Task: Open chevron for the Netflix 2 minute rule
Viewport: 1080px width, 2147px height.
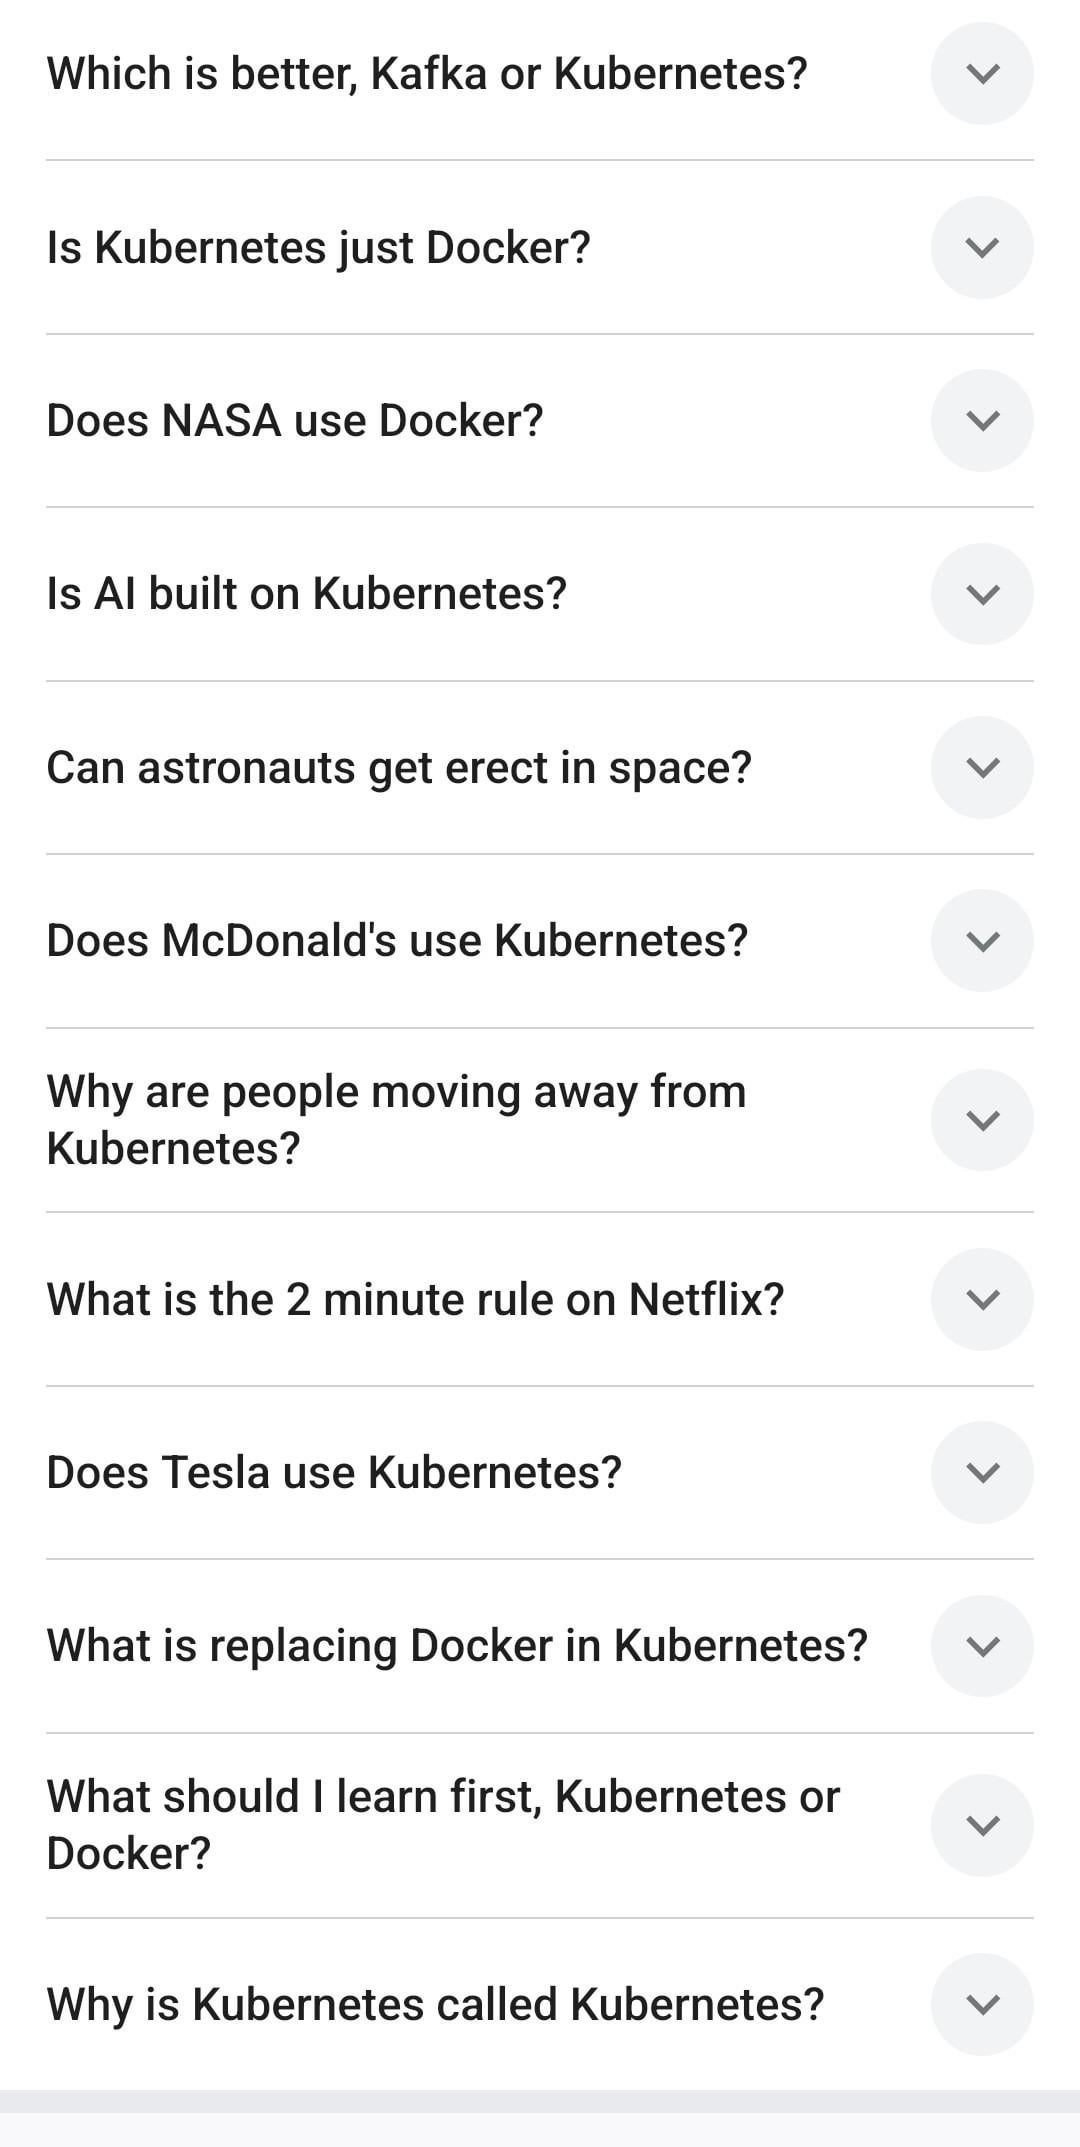Action: tap(982, 1299)
